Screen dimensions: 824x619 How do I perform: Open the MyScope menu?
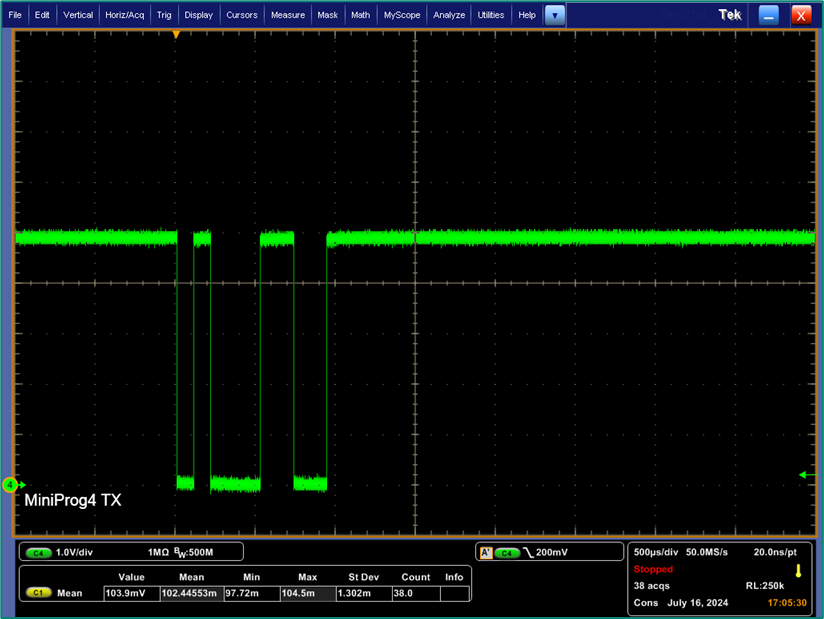click(401, 14)
